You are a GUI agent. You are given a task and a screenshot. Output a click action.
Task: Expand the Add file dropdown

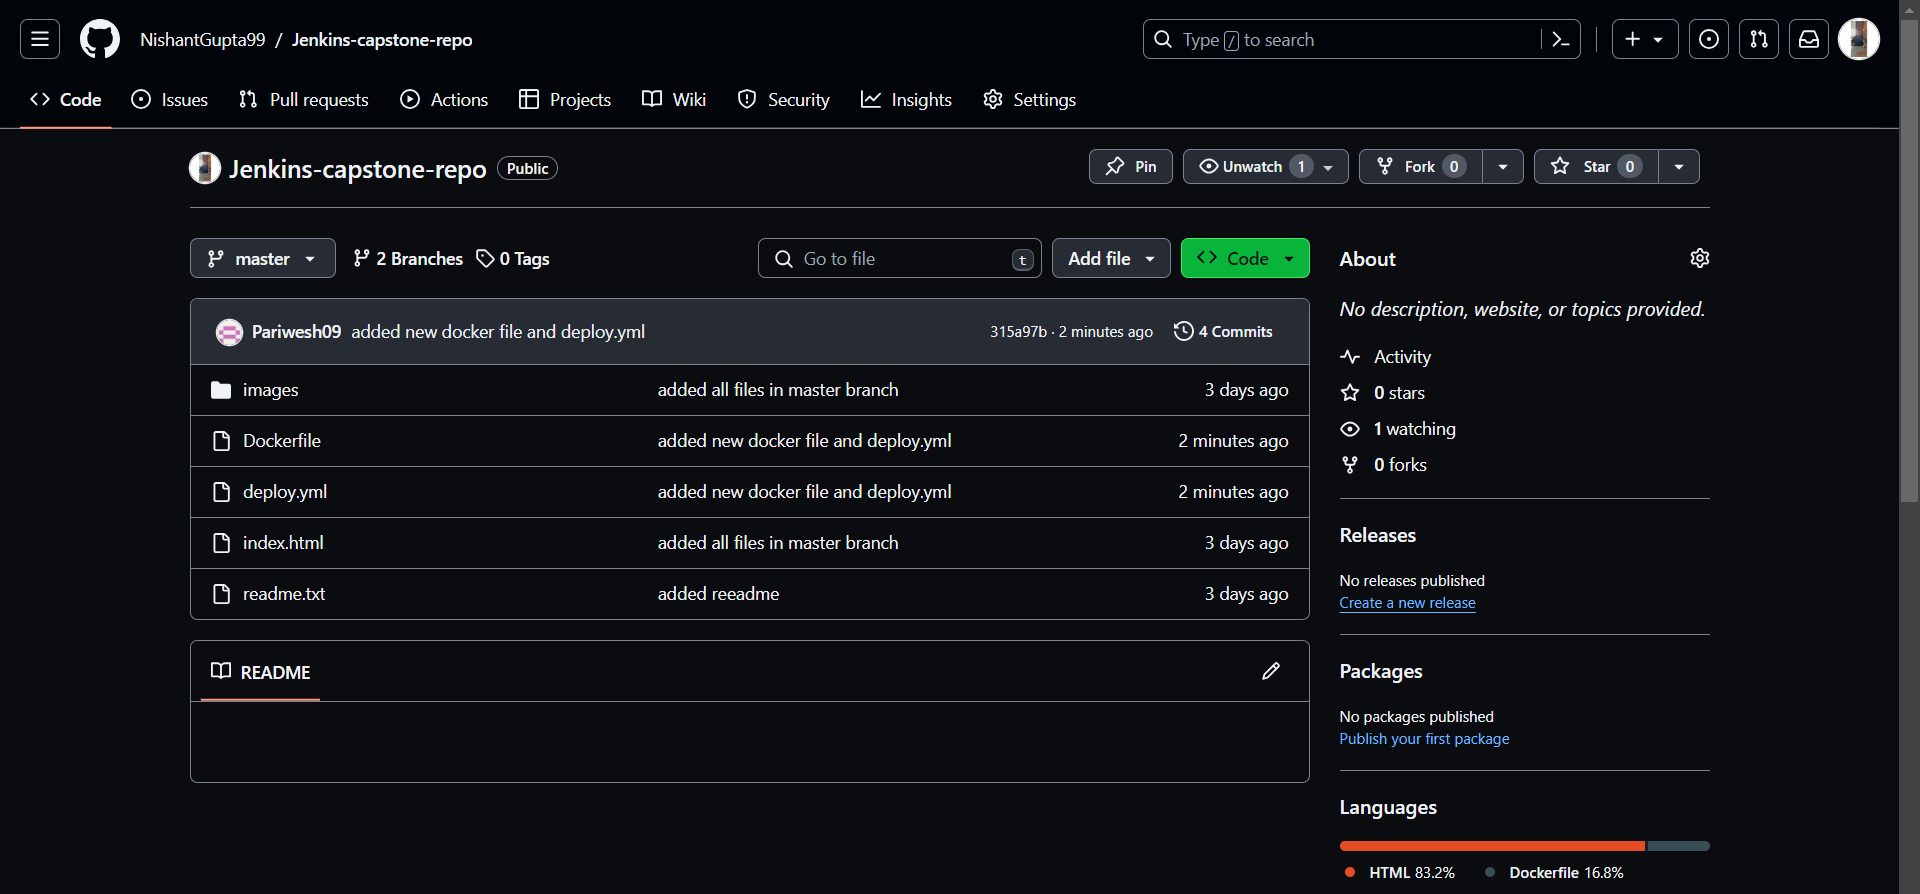1111,259
